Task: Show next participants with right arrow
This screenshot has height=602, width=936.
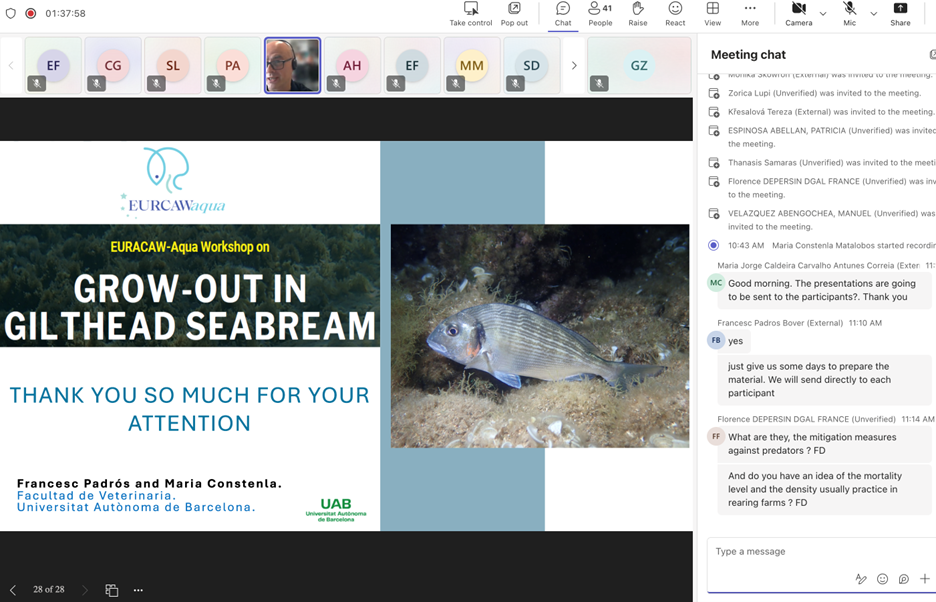Action: [x=574, y=66]
